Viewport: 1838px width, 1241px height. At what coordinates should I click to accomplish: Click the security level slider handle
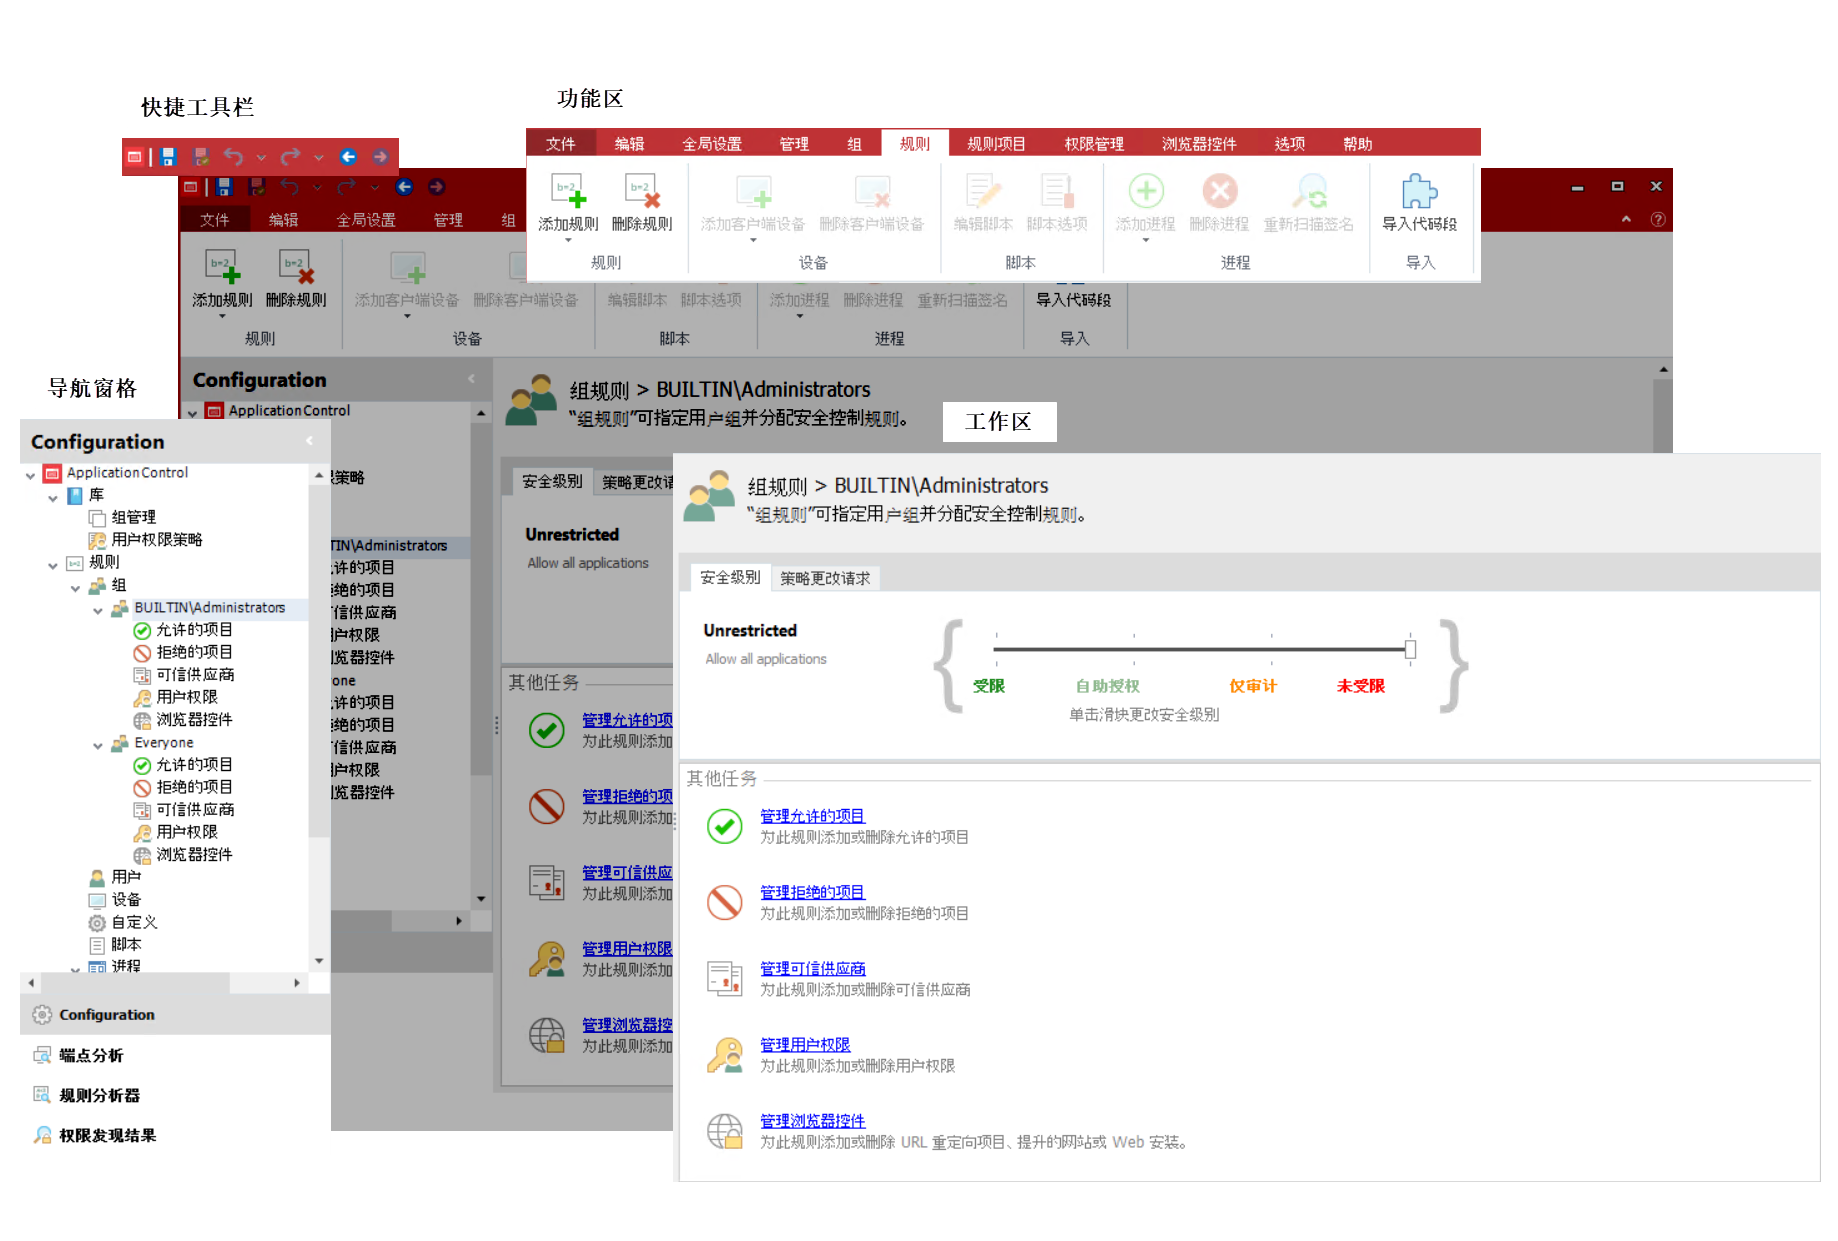1410,649
